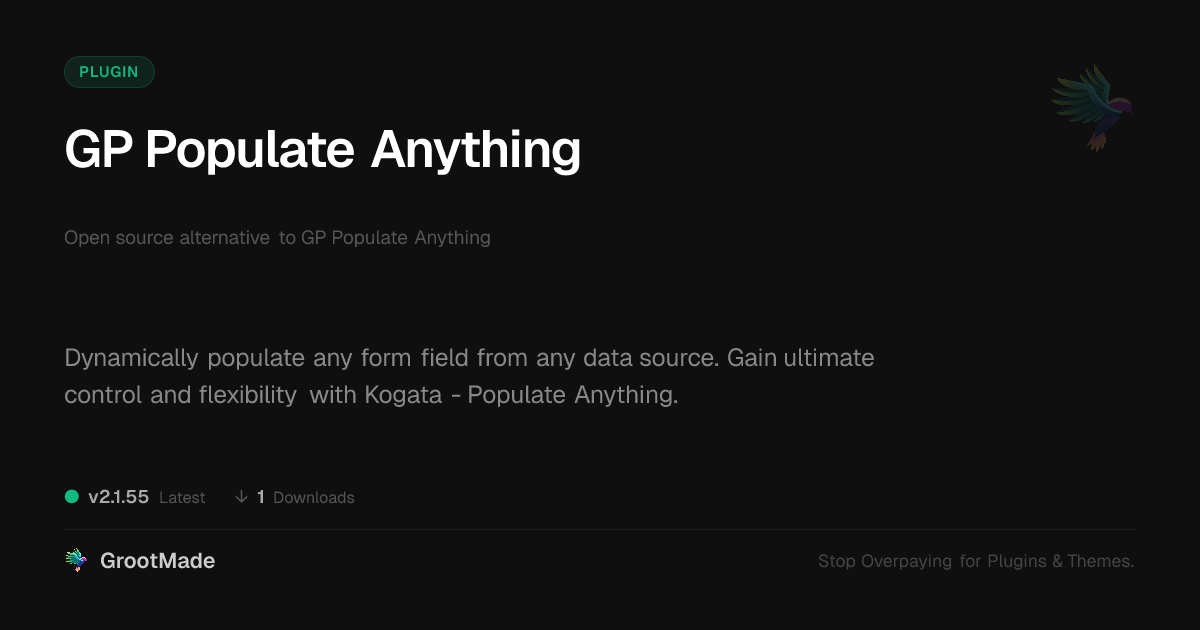Click the Downloads label text
The image size is (1200, 630).
pyautogui.click(x=313, y=497)
